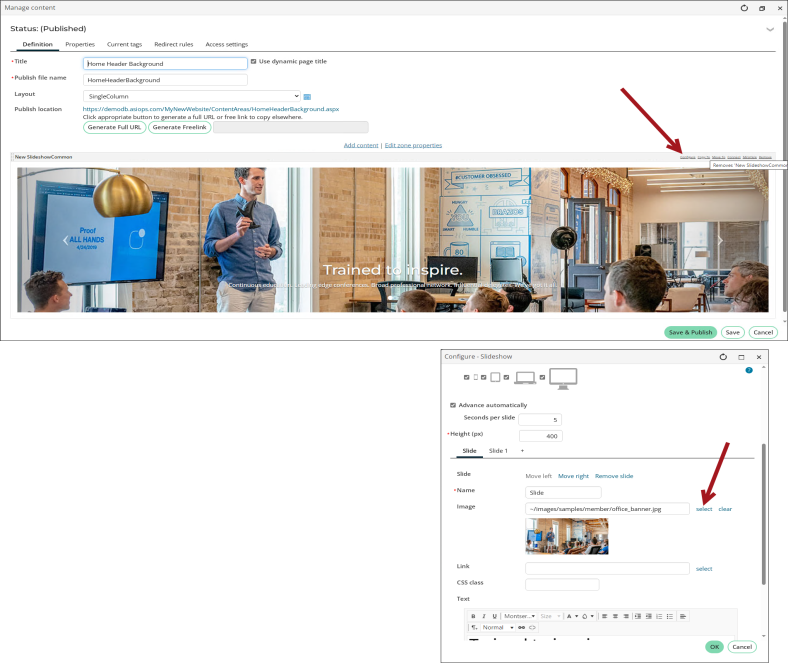Viewport: 788px width, 663px height.
Task: Click the background color droplet icon
Action: point(584,616)
